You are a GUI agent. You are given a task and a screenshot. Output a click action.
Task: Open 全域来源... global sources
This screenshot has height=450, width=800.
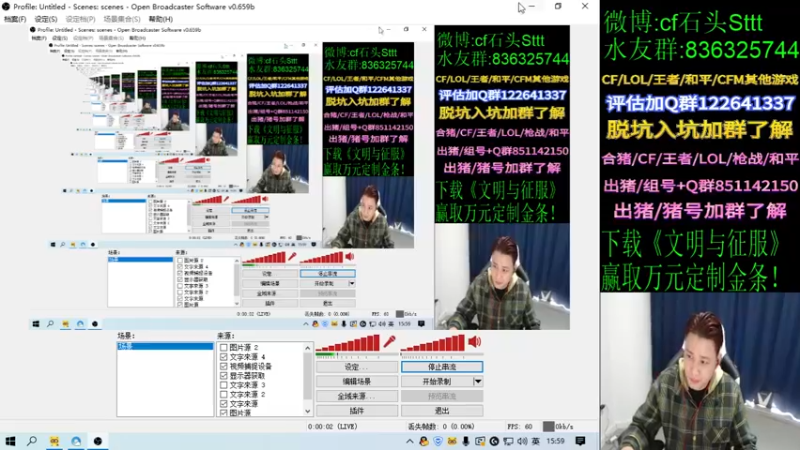[x=357, y=396]
